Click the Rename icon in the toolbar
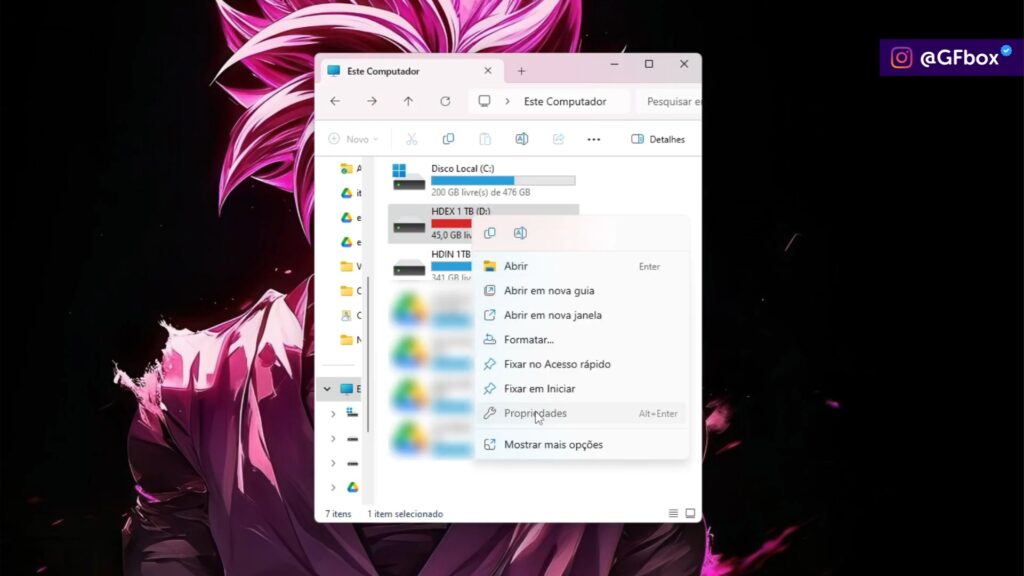1024x576 pixels. click(521, 139)
